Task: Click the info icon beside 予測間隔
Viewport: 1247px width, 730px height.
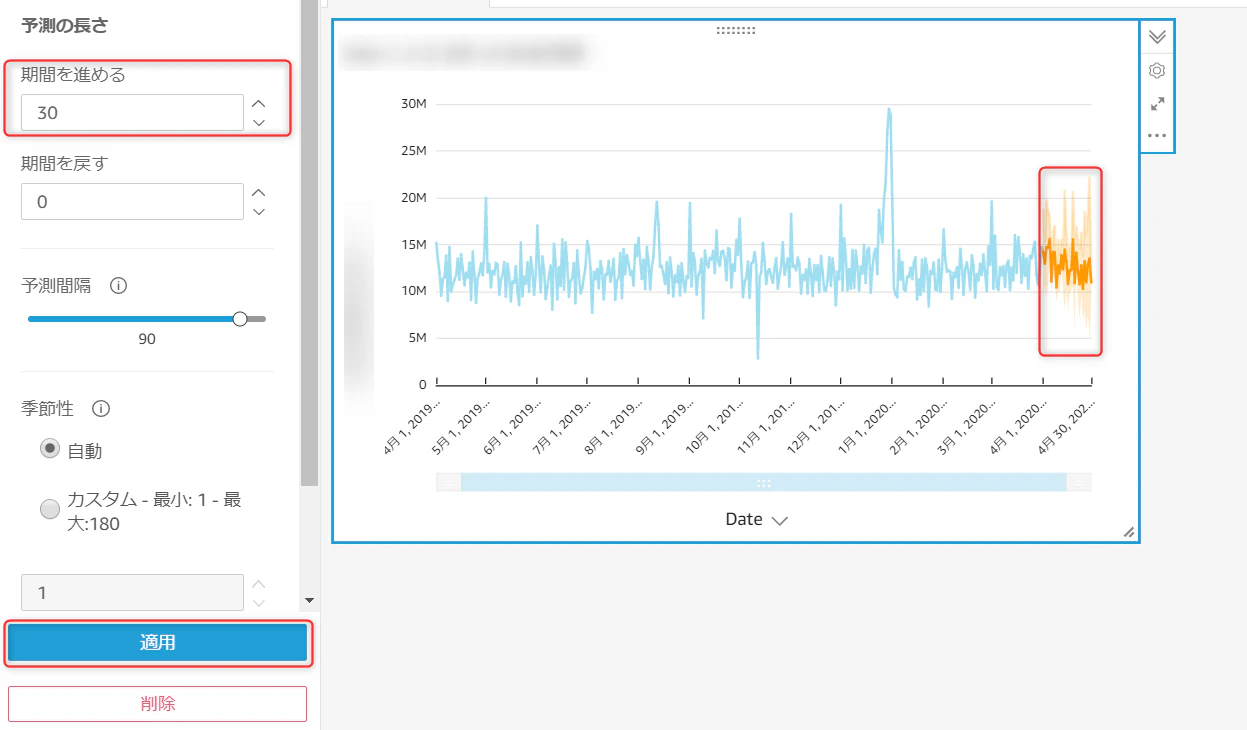Action: coord(118,286)
